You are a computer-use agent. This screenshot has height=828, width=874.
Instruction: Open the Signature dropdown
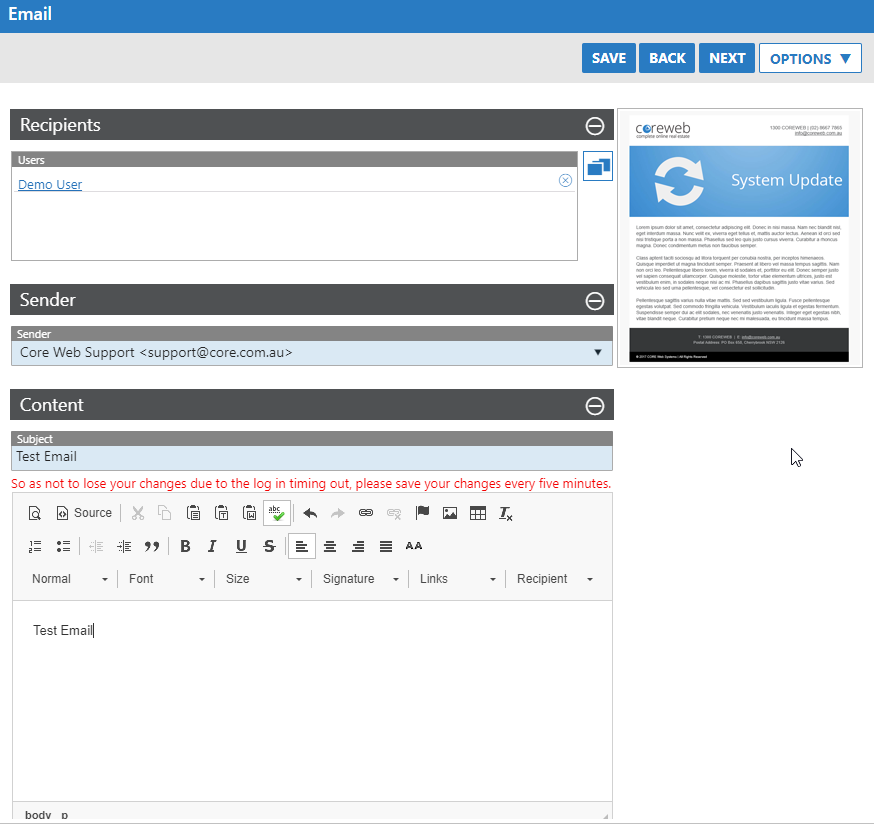tap(359, 579)
